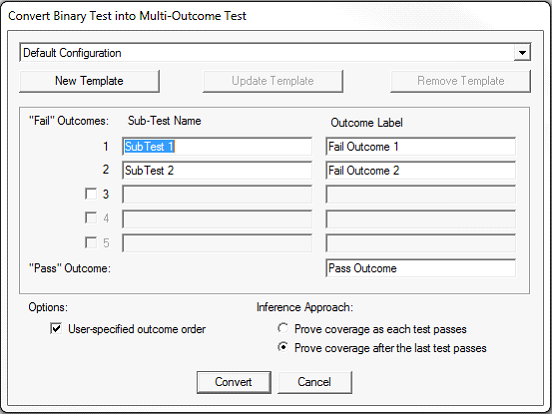Image resolution: width=553 pixels, height=415 pixels.
Task: Click the Update Template button
Action: point(273,81)
